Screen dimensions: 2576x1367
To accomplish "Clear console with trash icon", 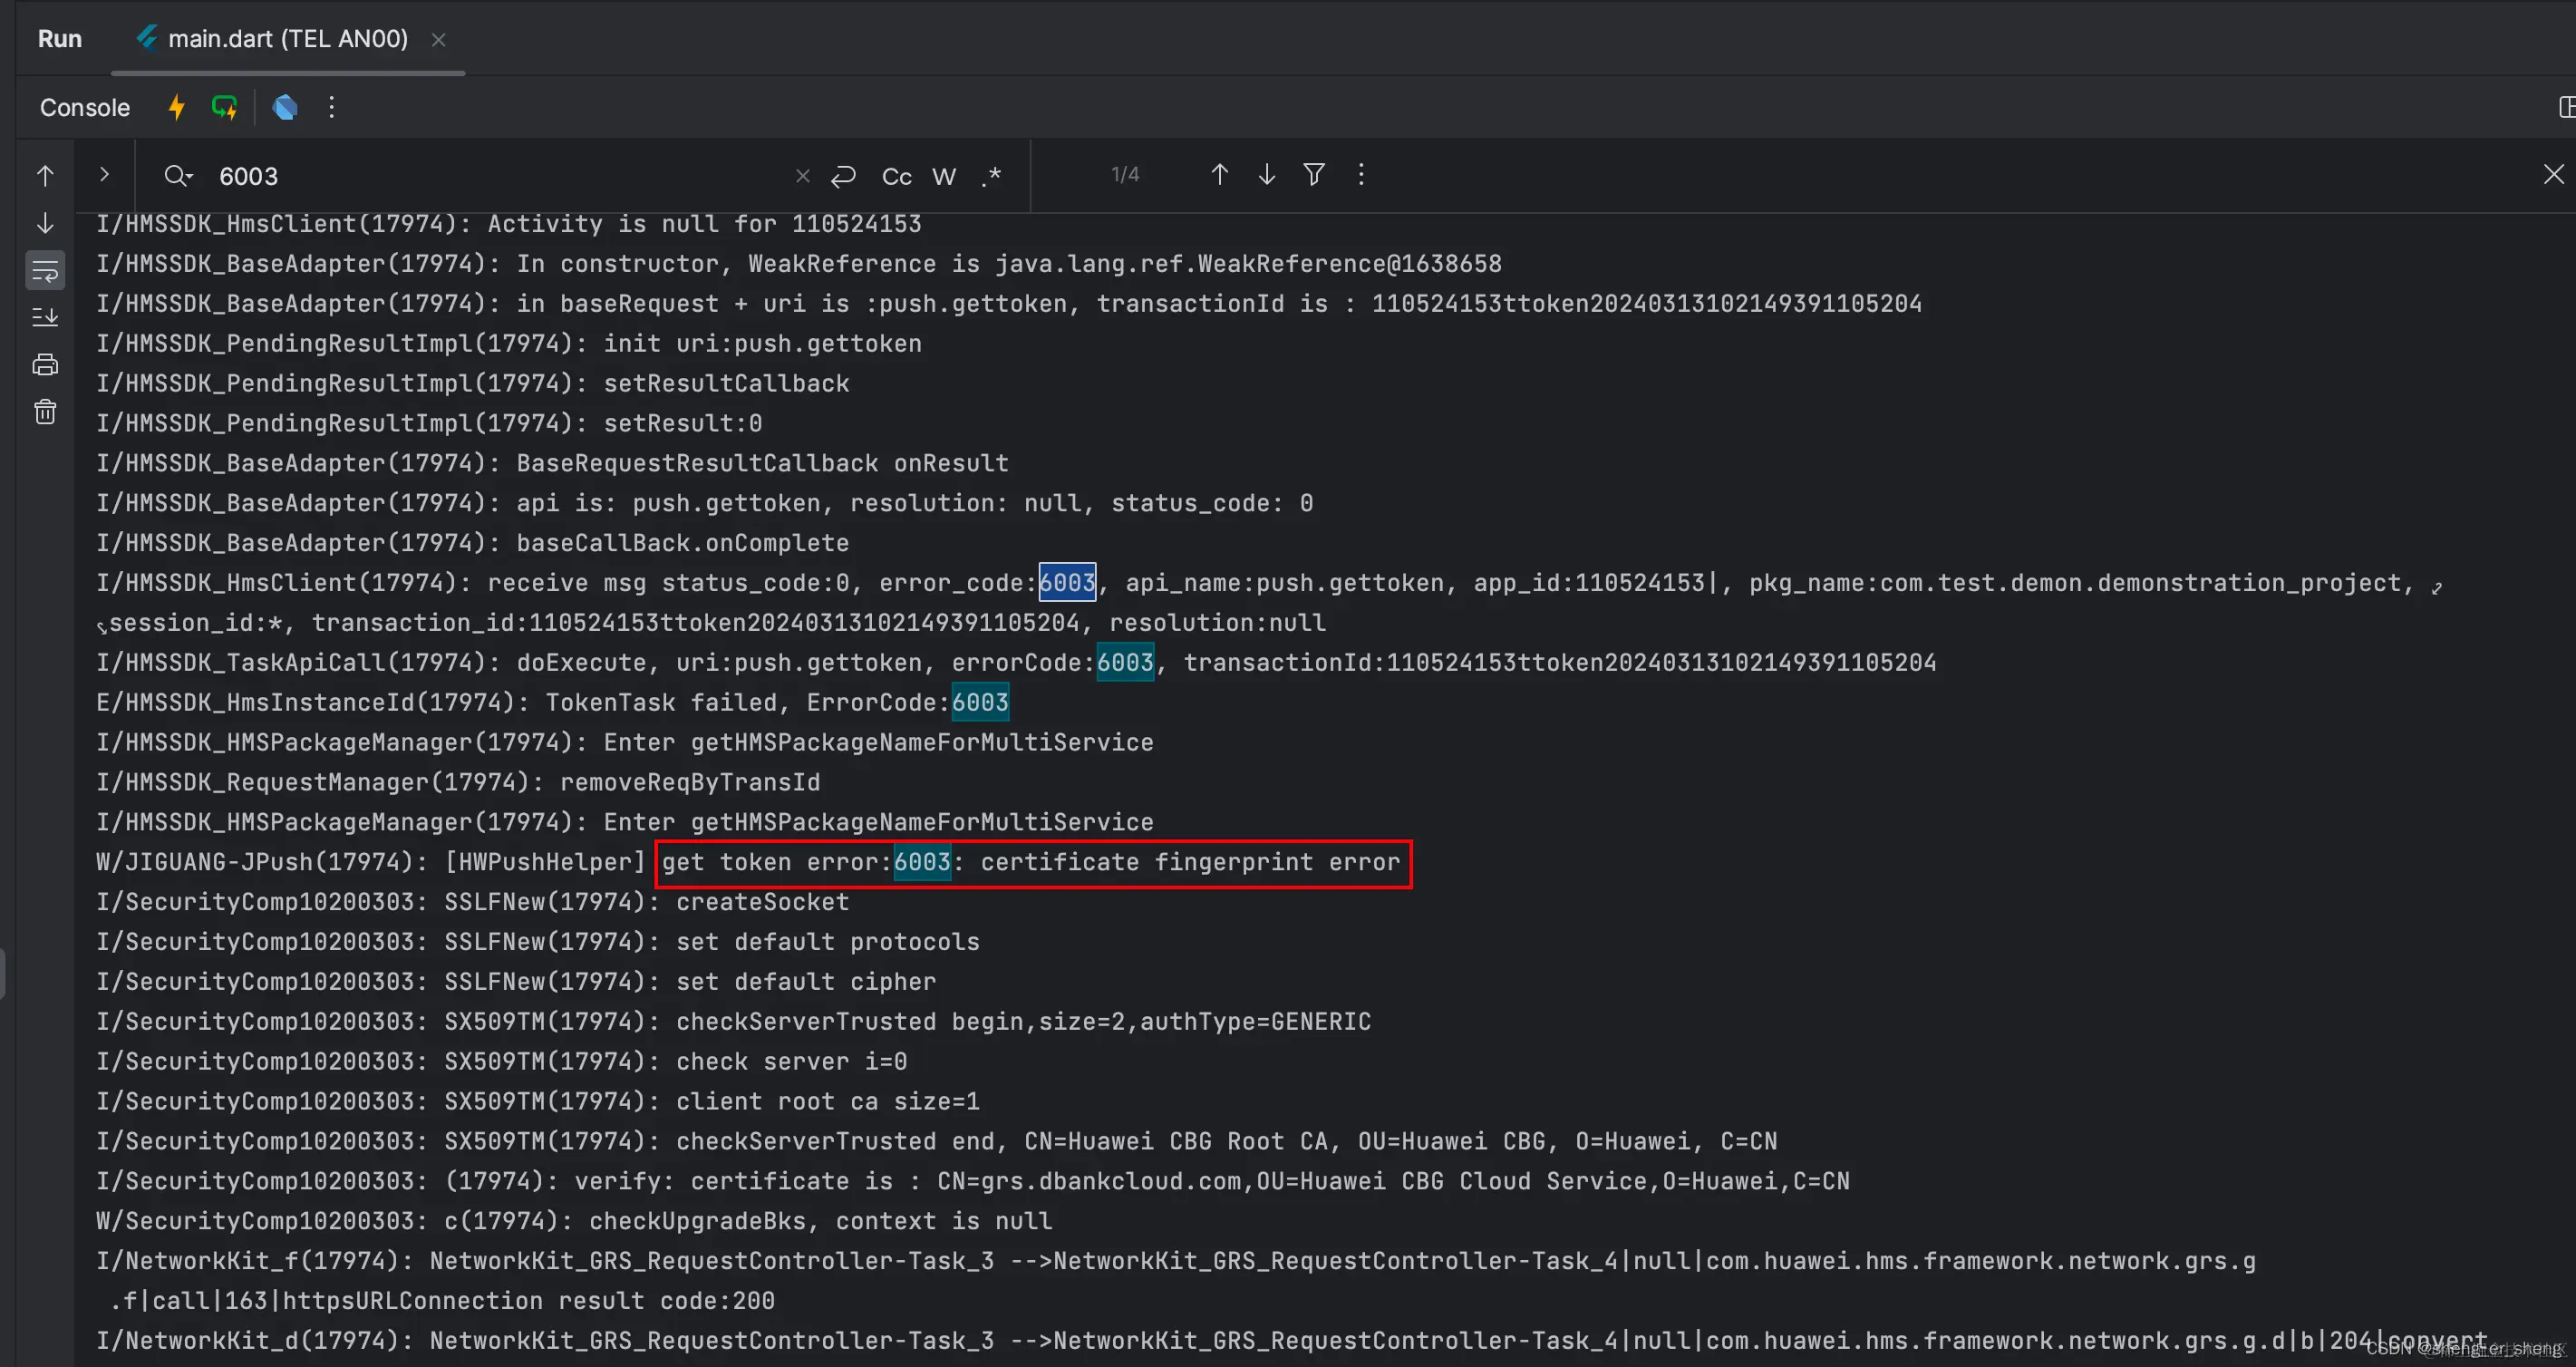I will pos(45,412).
